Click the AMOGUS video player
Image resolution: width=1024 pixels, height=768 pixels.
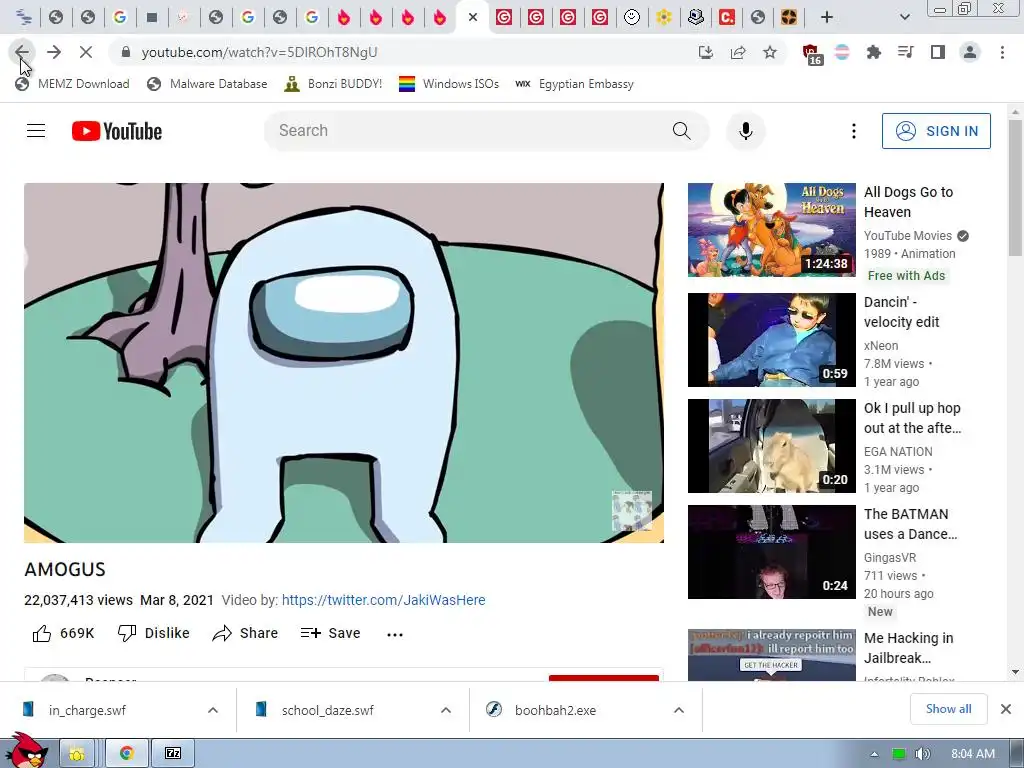tap(344, 362)
